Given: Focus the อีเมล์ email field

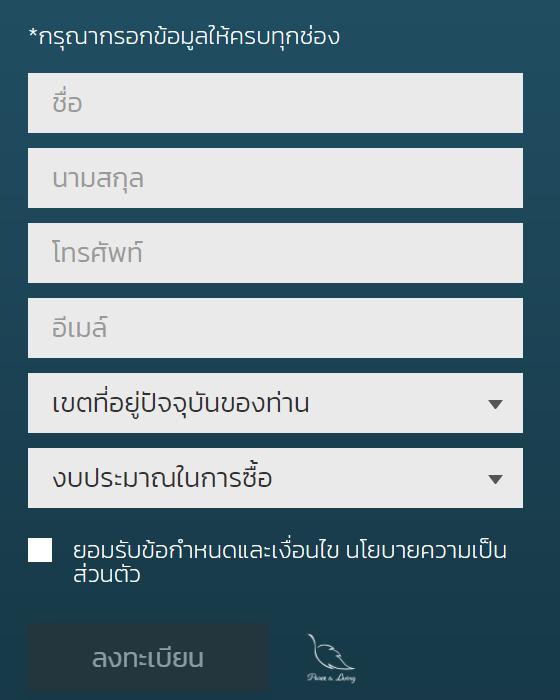Looking at the screenshot, I should tap(275, 328).
